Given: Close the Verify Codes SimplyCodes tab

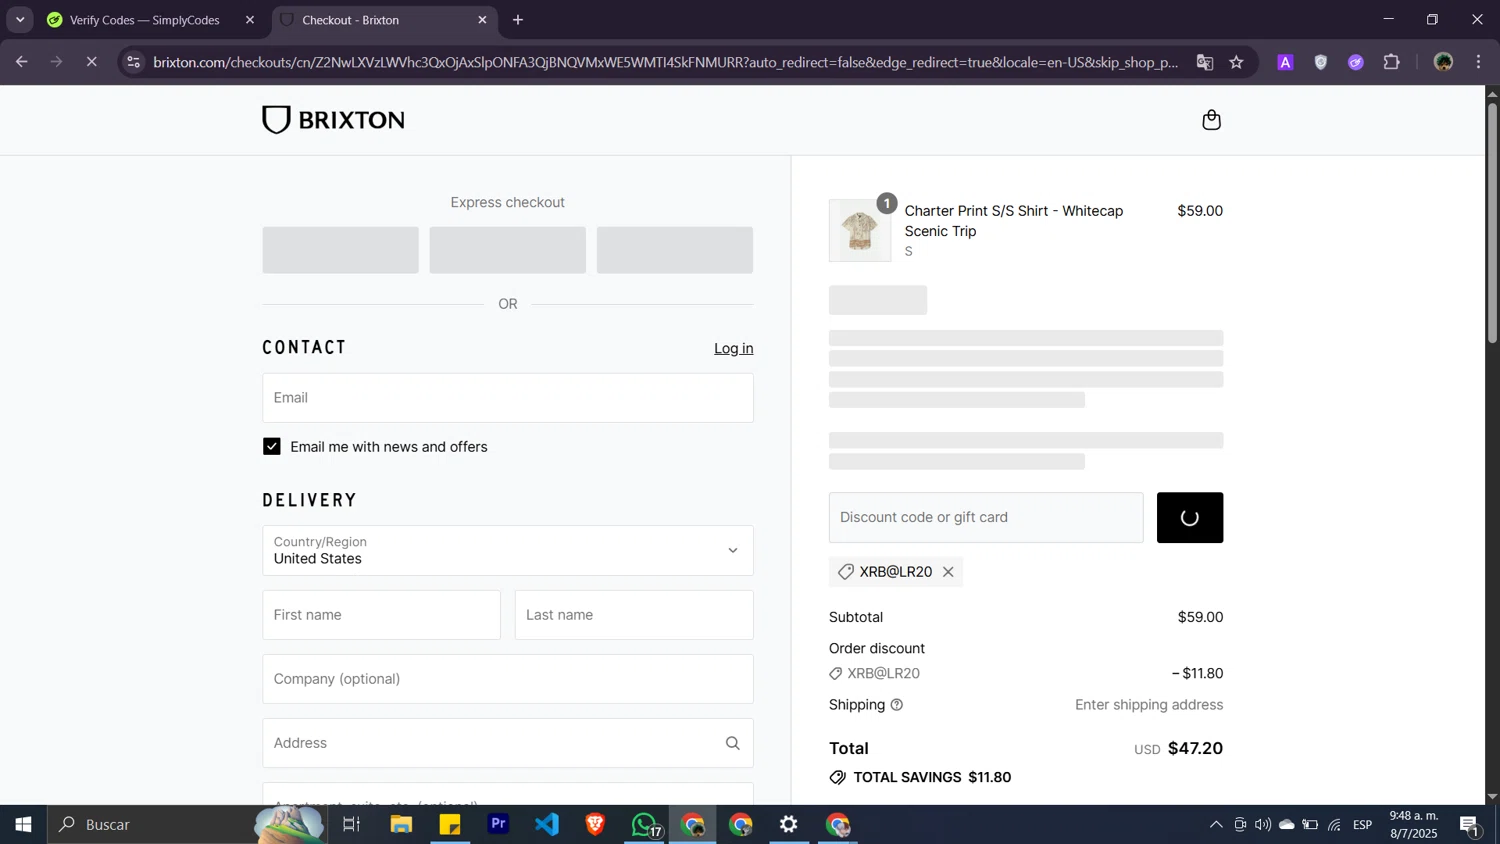Looking at the screenshot, I should (250, 20).
